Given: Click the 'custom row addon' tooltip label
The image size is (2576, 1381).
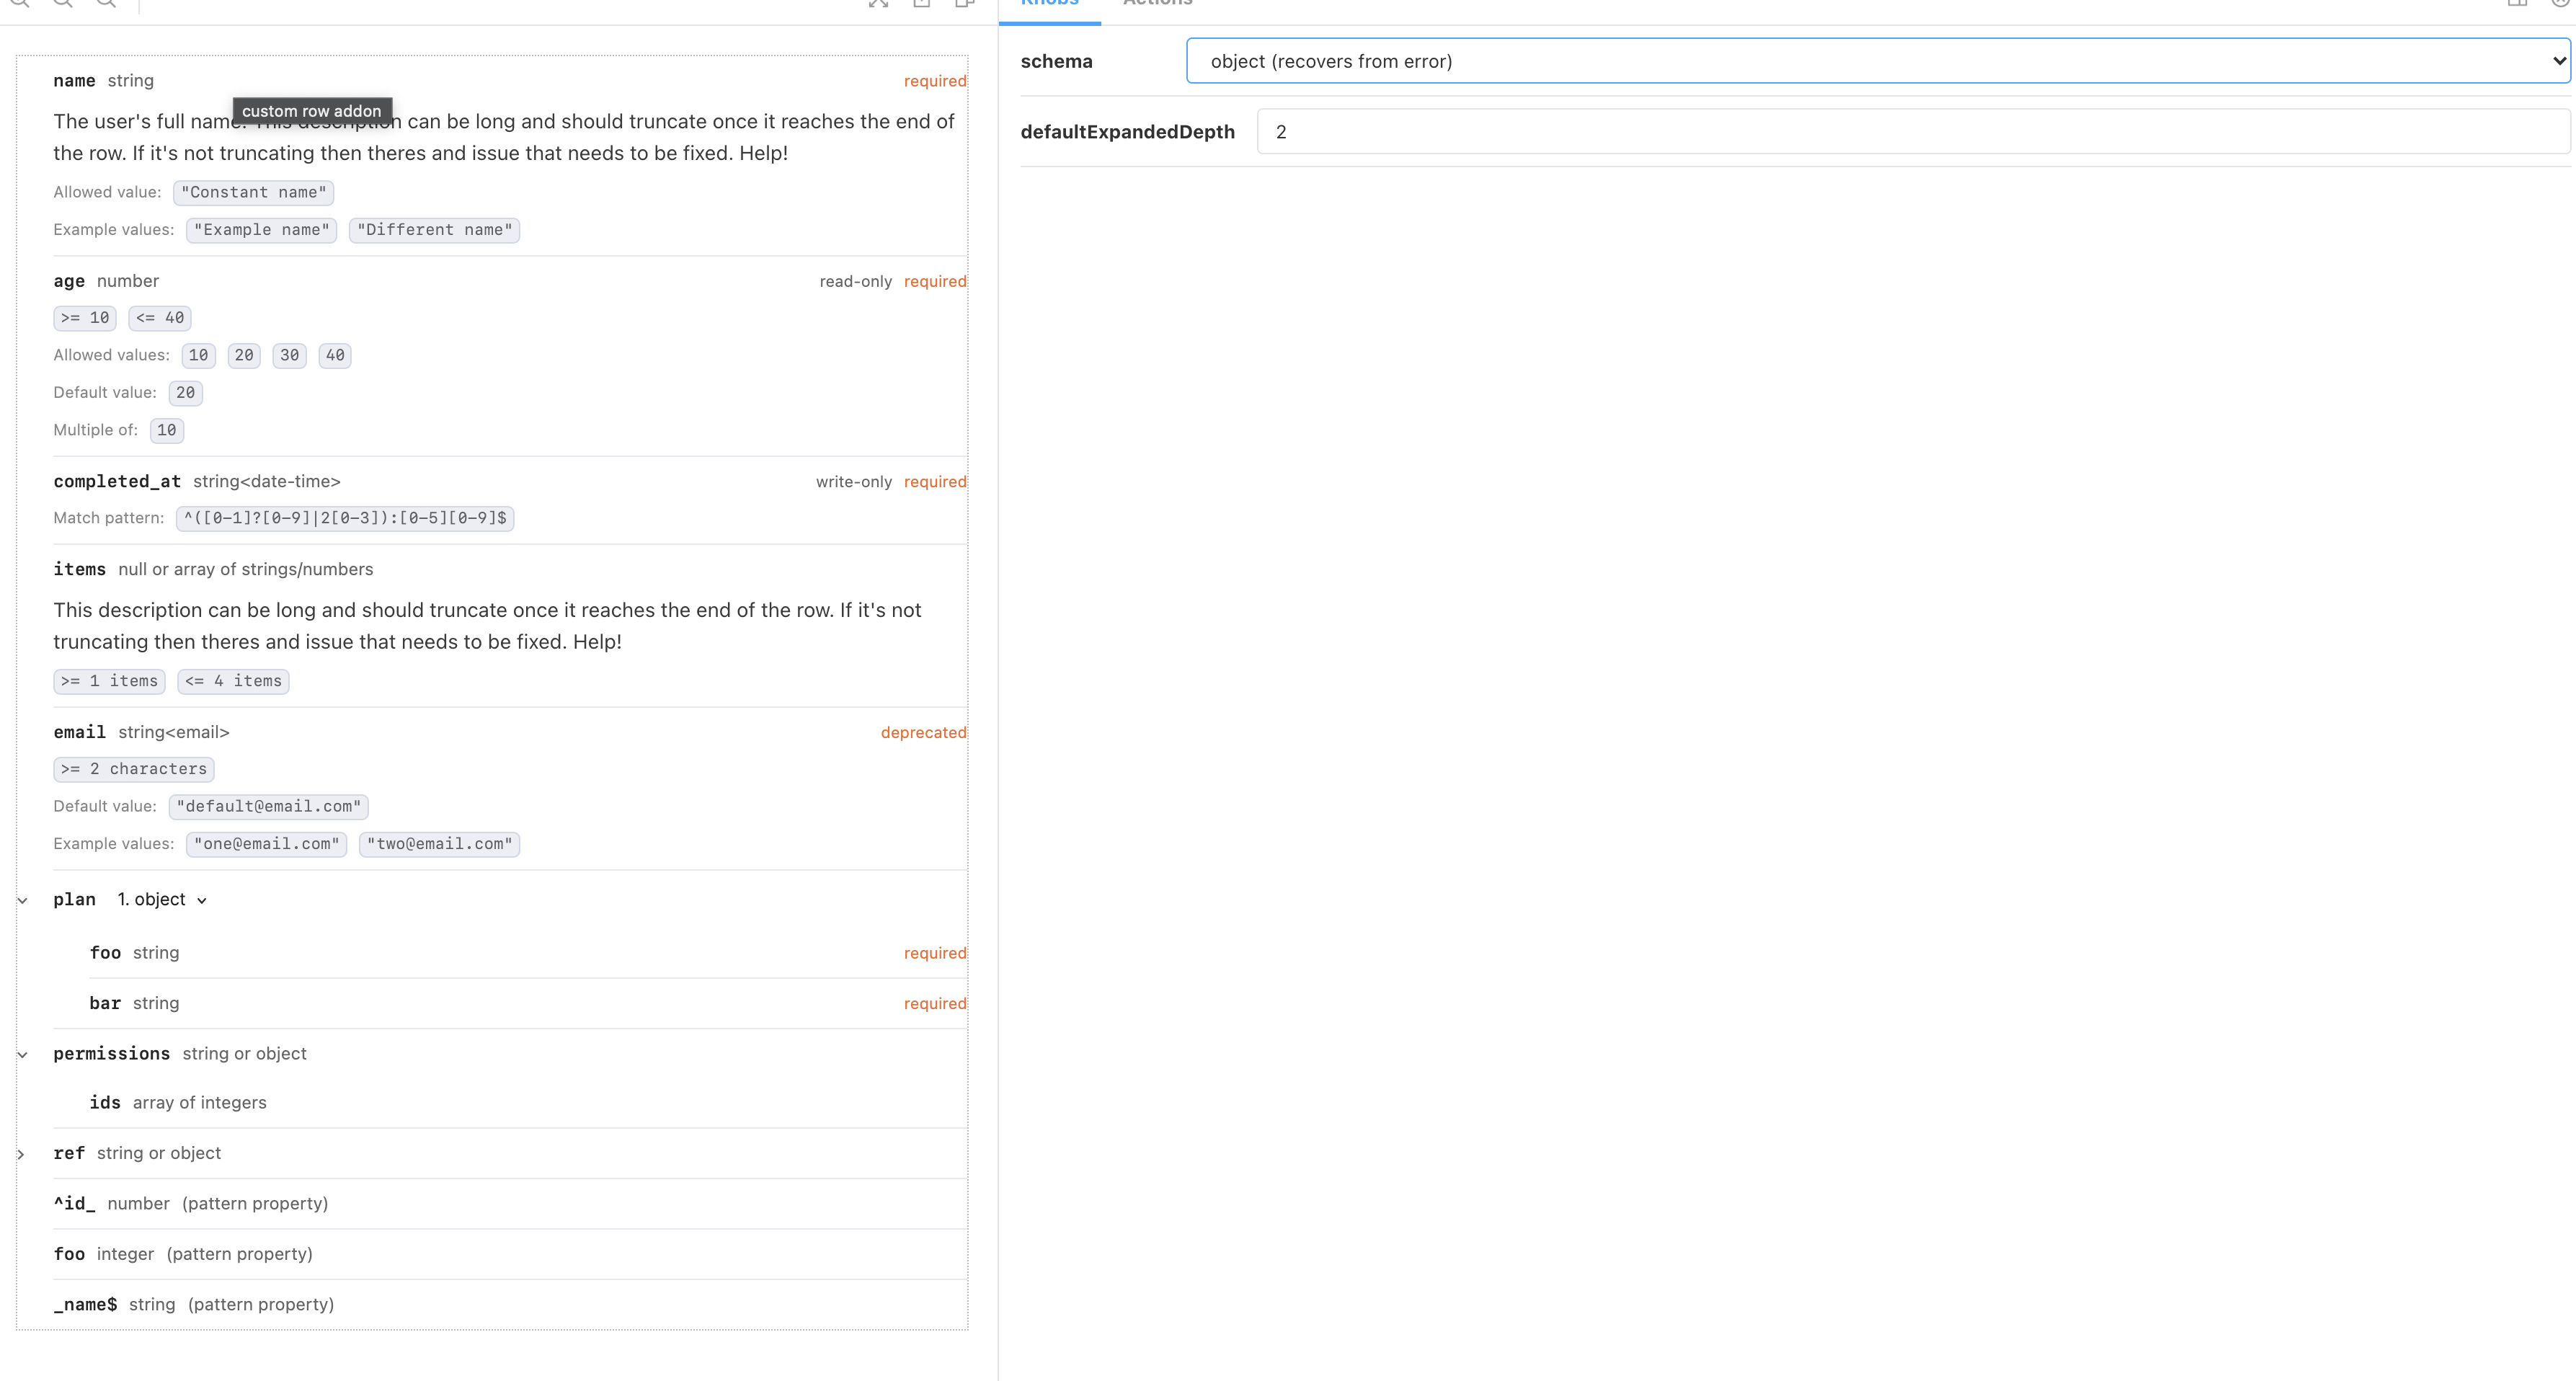Looking at the screenshot, I should tap(311, 111).
